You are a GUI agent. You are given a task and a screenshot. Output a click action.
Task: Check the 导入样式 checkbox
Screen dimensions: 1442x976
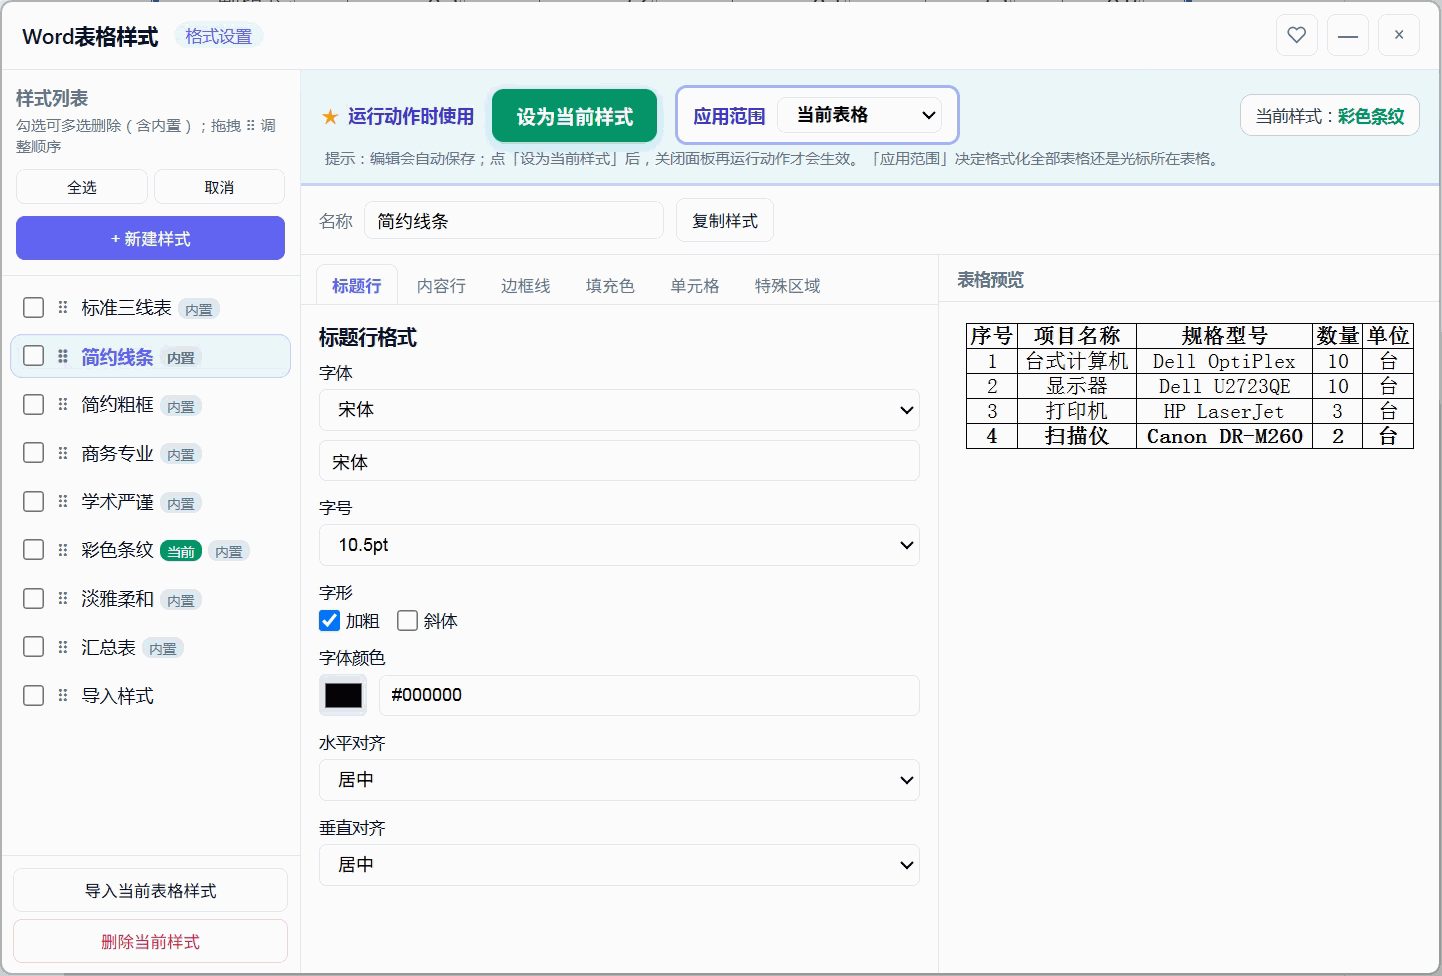[x=33, y=695]
